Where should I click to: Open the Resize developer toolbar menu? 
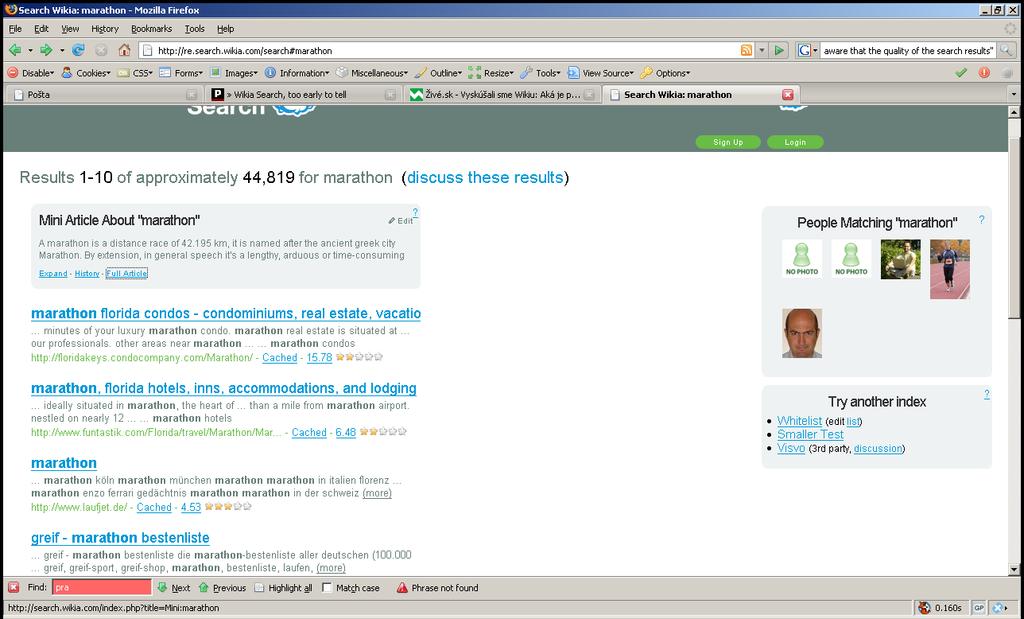pos(491,73)
